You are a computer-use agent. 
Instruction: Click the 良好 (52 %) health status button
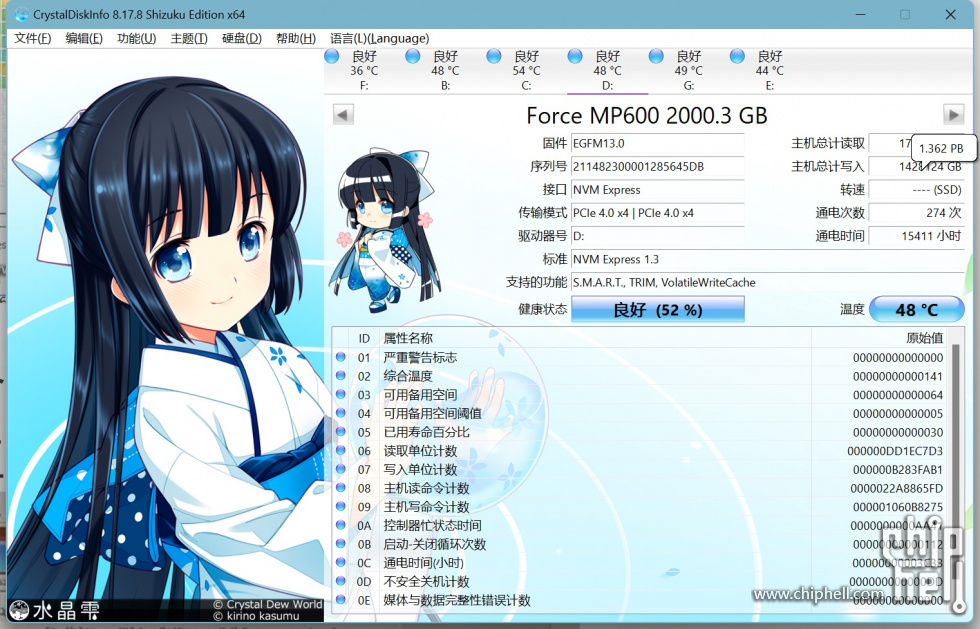[x=658, y=309]
